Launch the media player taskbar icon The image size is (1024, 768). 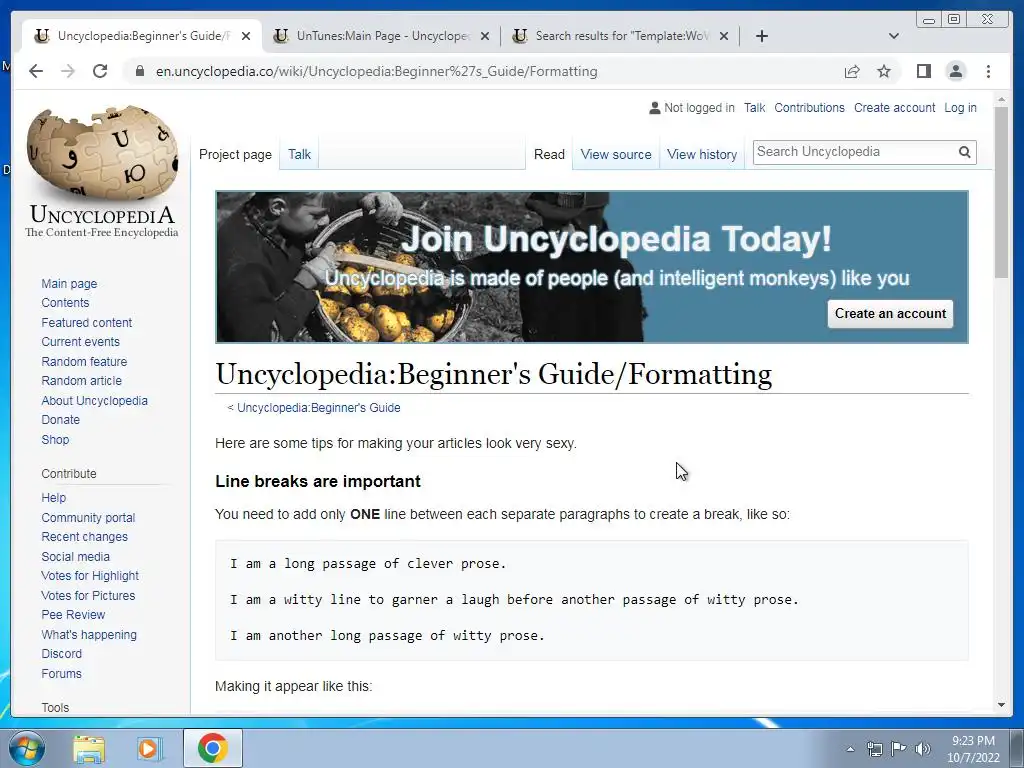(149, 748)
